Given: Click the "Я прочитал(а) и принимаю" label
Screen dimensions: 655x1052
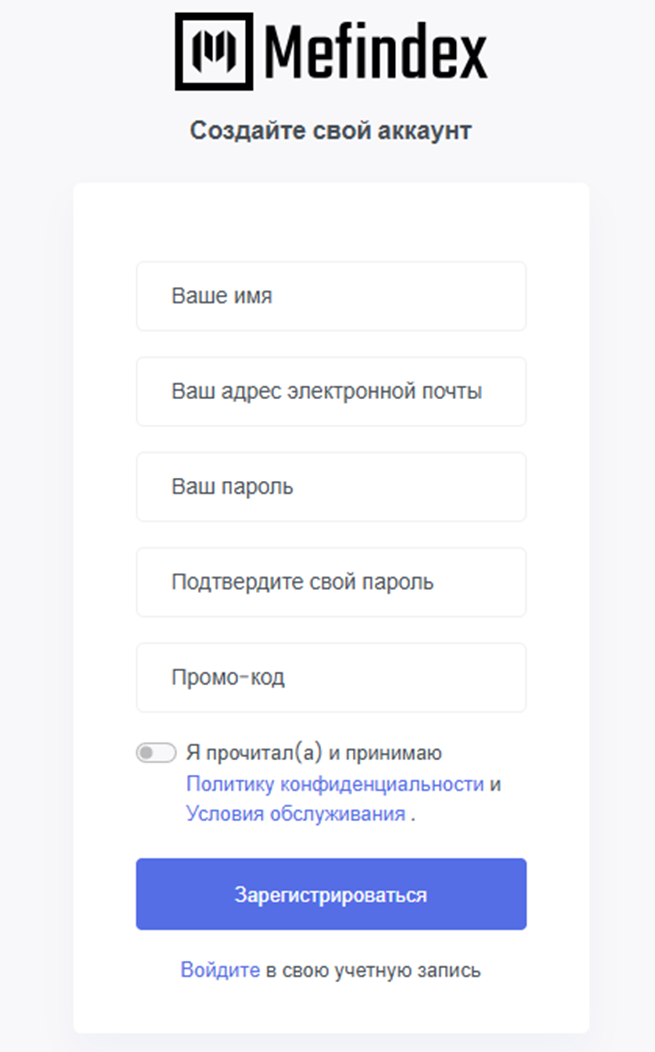Looking at the screenshot, I should 314,753.
